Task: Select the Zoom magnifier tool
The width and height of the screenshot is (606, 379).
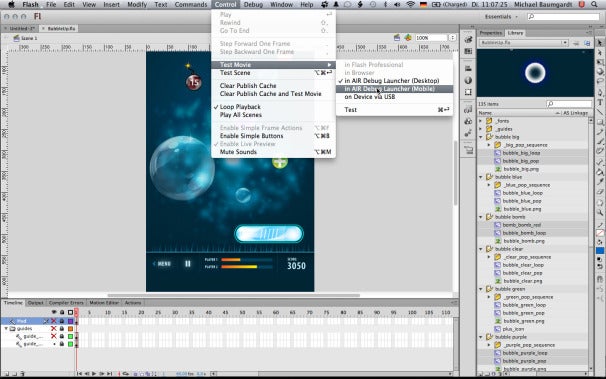Action: tap(599, 212)
